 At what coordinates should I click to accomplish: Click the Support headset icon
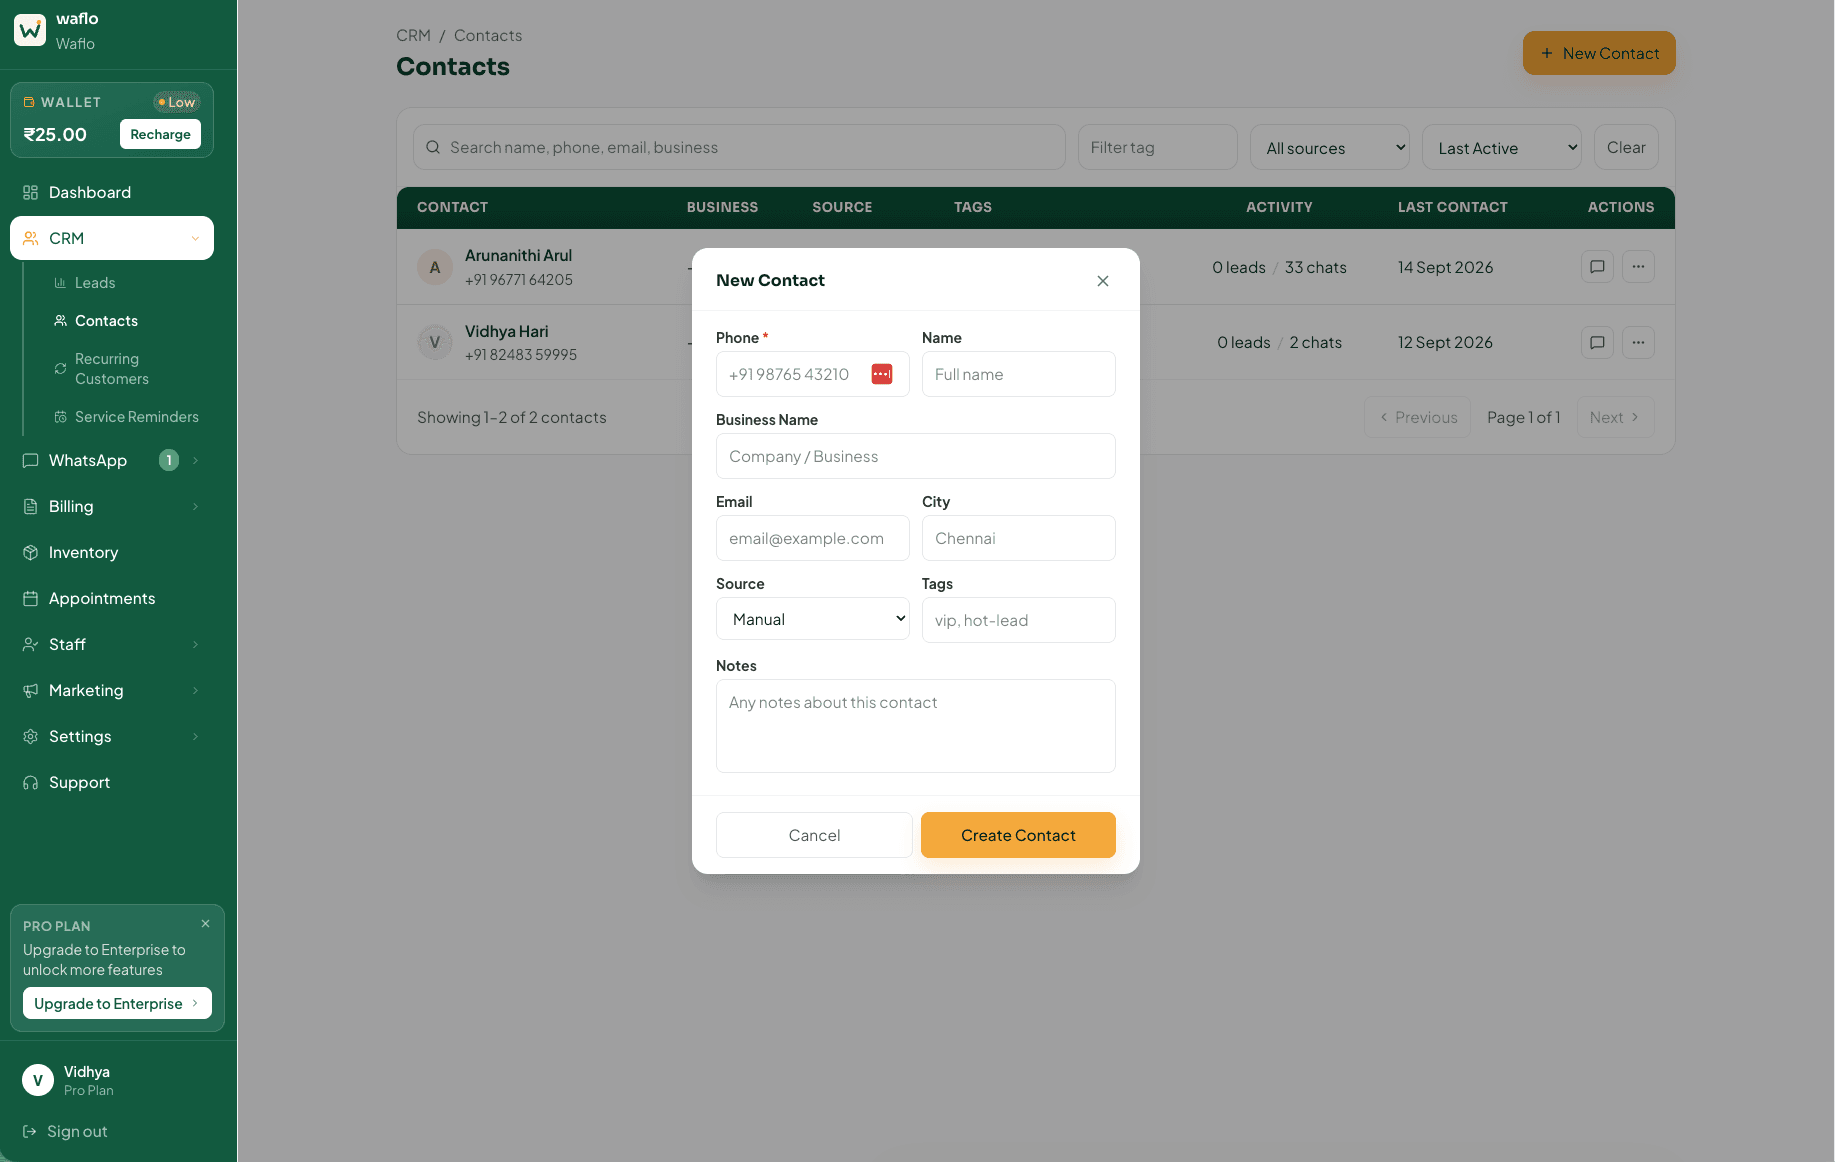(31, 782)
